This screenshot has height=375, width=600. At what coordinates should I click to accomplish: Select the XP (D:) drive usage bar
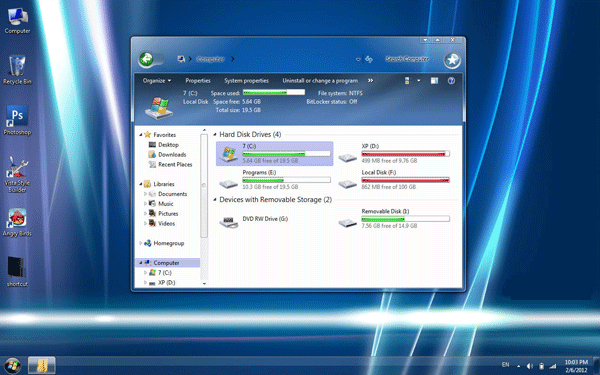[405, 154]
